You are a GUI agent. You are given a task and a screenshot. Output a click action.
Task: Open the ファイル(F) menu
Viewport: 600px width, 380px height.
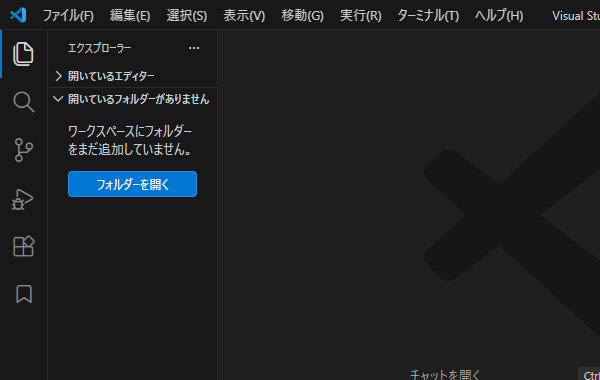68,16
